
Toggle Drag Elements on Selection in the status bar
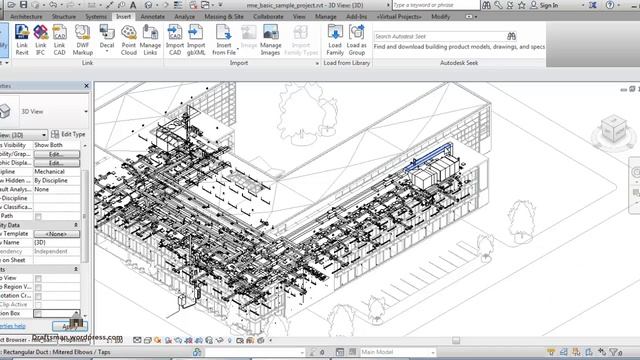[602, 352]
